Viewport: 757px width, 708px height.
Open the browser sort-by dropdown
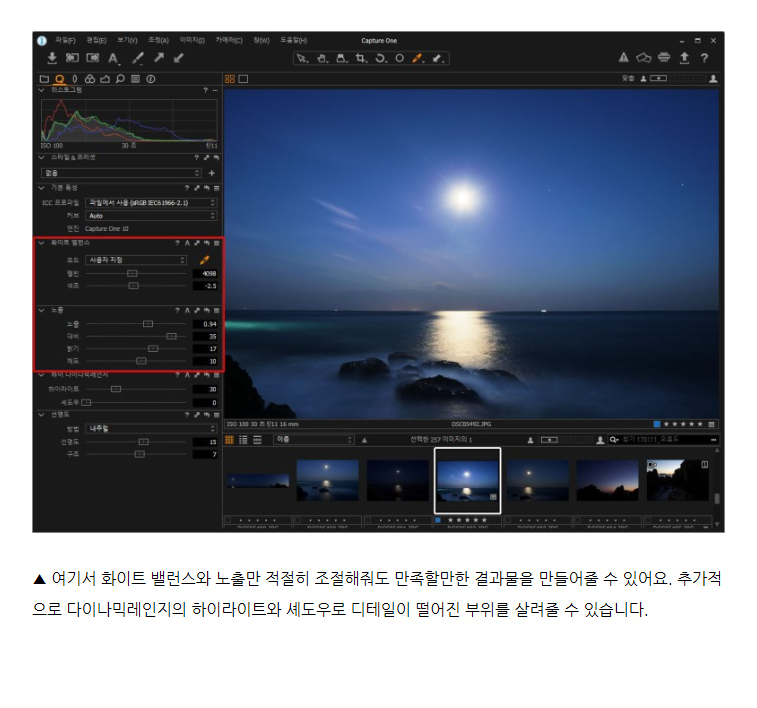tap(314, 440)
